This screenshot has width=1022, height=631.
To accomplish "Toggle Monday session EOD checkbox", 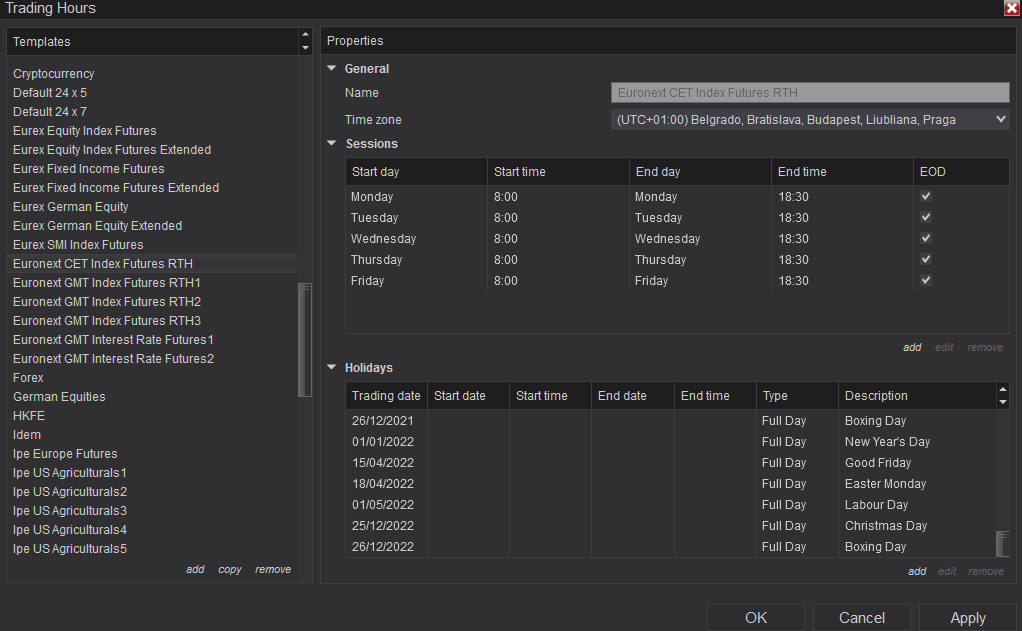I will [926, 197].
